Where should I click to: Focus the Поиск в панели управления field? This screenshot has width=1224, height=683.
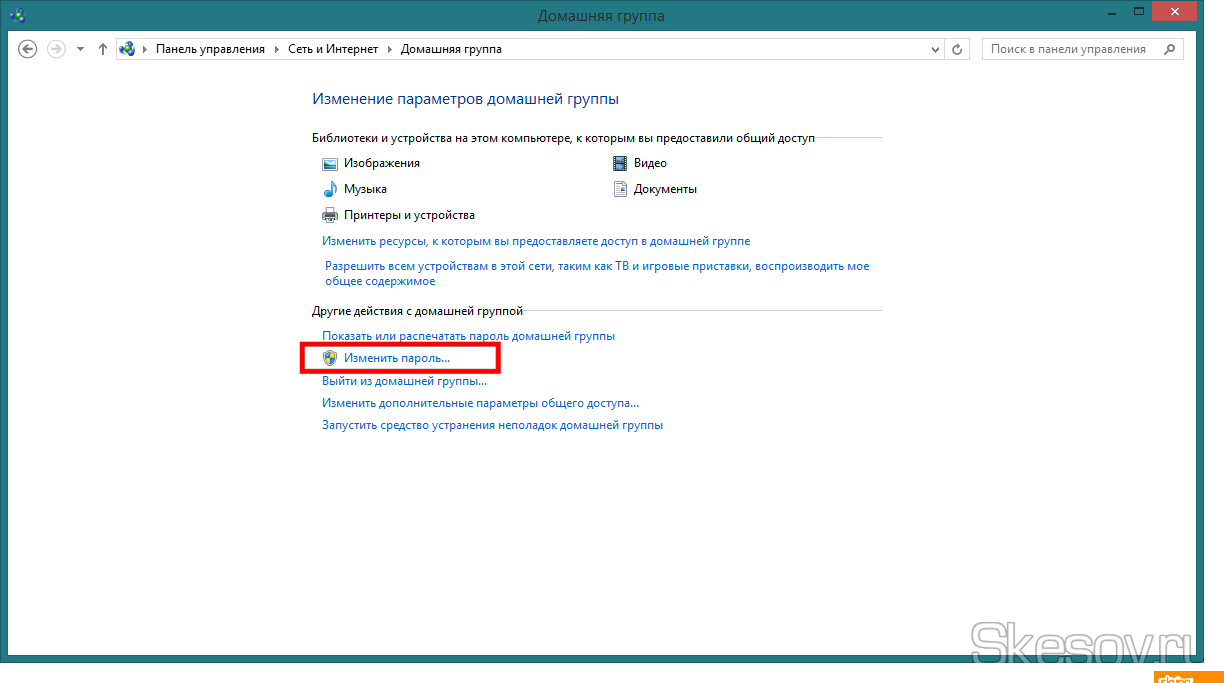click(1068, 49)
